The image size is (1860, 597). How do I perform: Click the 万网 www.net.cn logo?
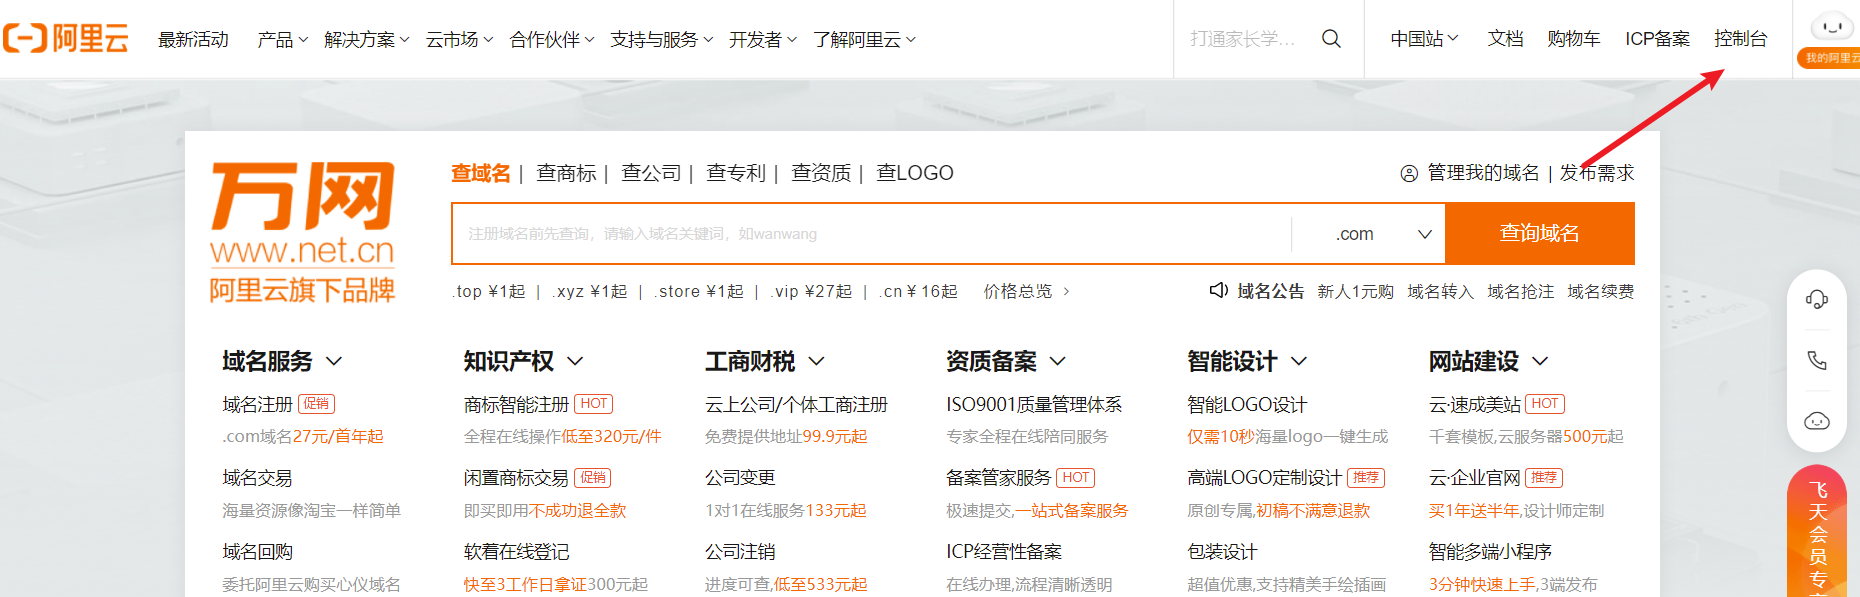pyautogui.click(x=302, y=233)
